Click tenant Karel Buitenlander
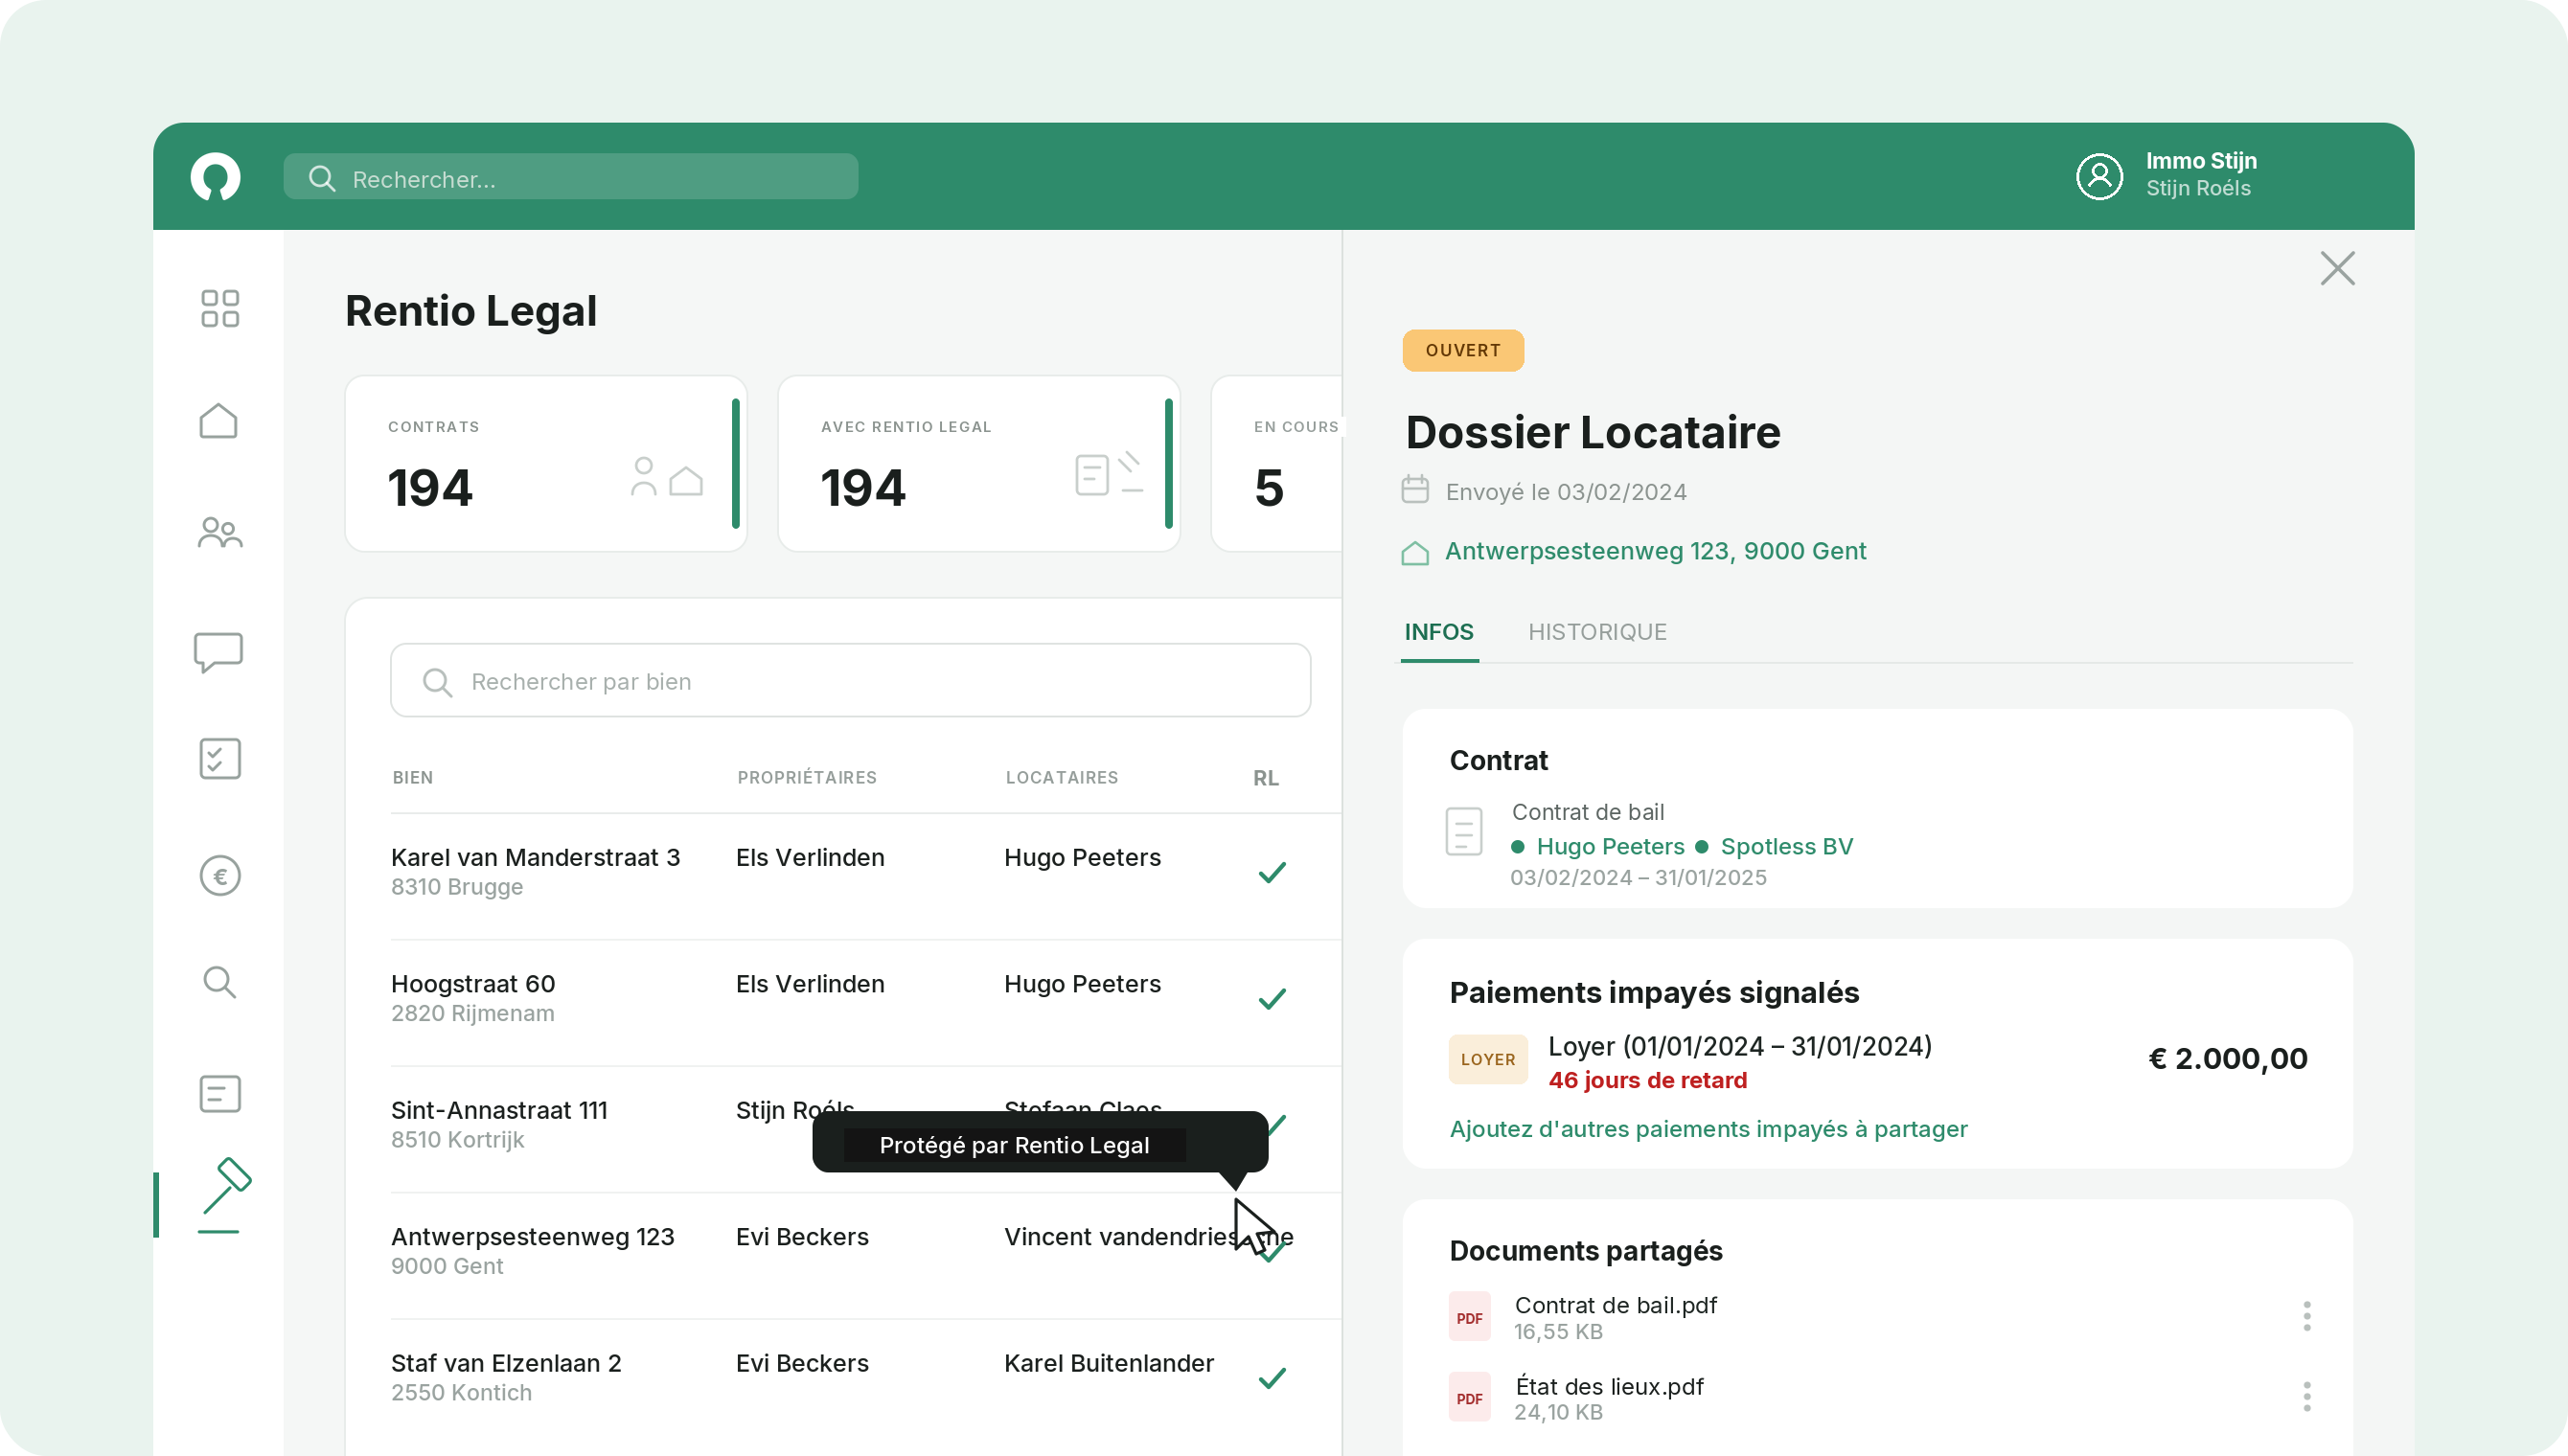This screenshot has width=2568, height=1456. tap(1109, 1364)
